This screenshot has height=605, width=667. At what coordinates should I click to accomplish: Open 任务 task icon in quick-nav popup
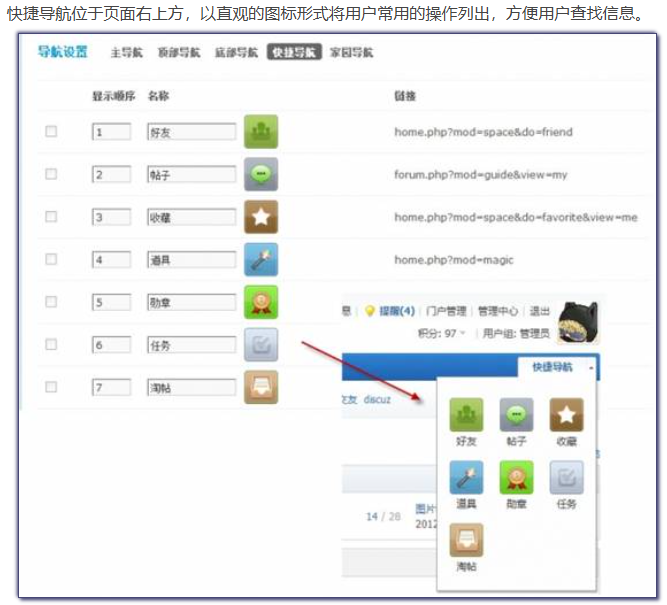pyautogui.click(x=567, y=477)
